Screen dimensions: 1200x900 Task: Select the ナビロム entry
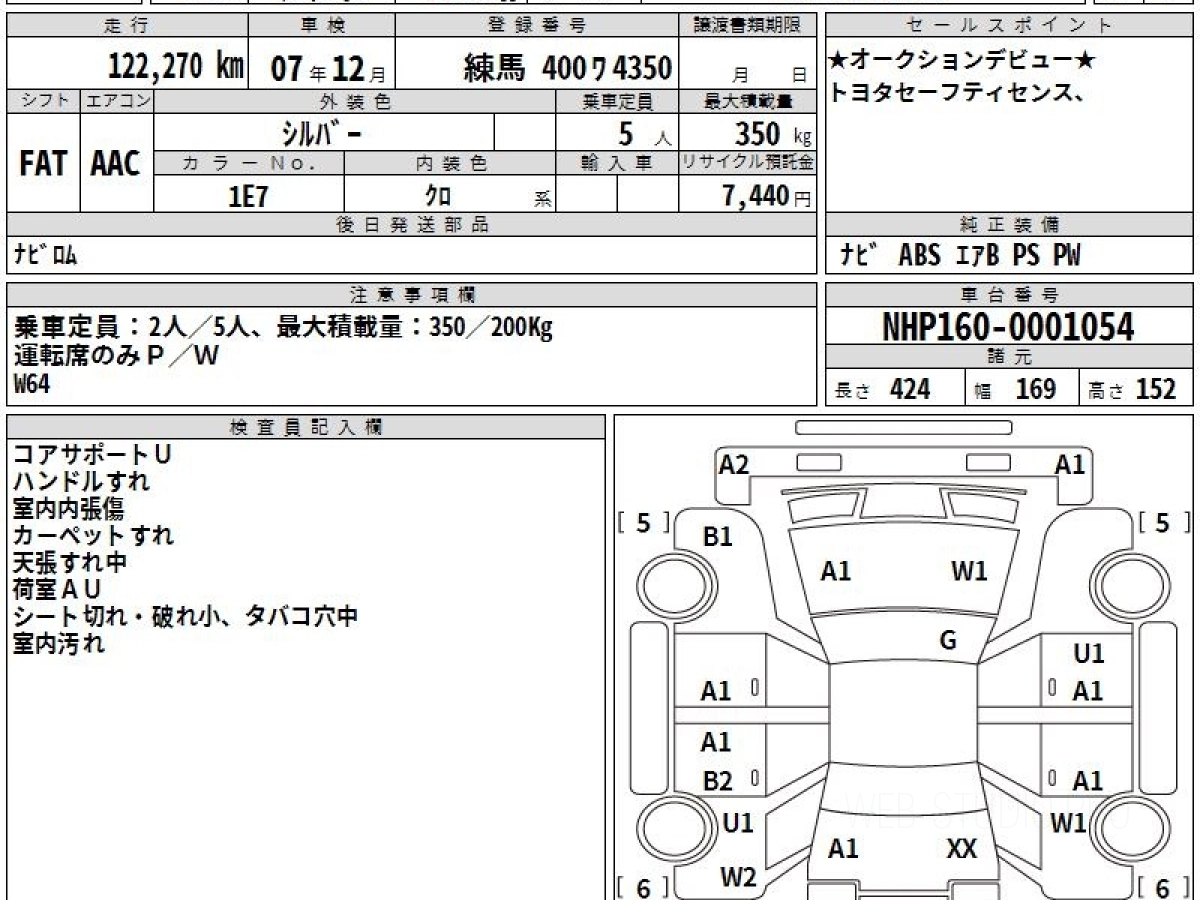pyautogui.click(x=45, y=256)
